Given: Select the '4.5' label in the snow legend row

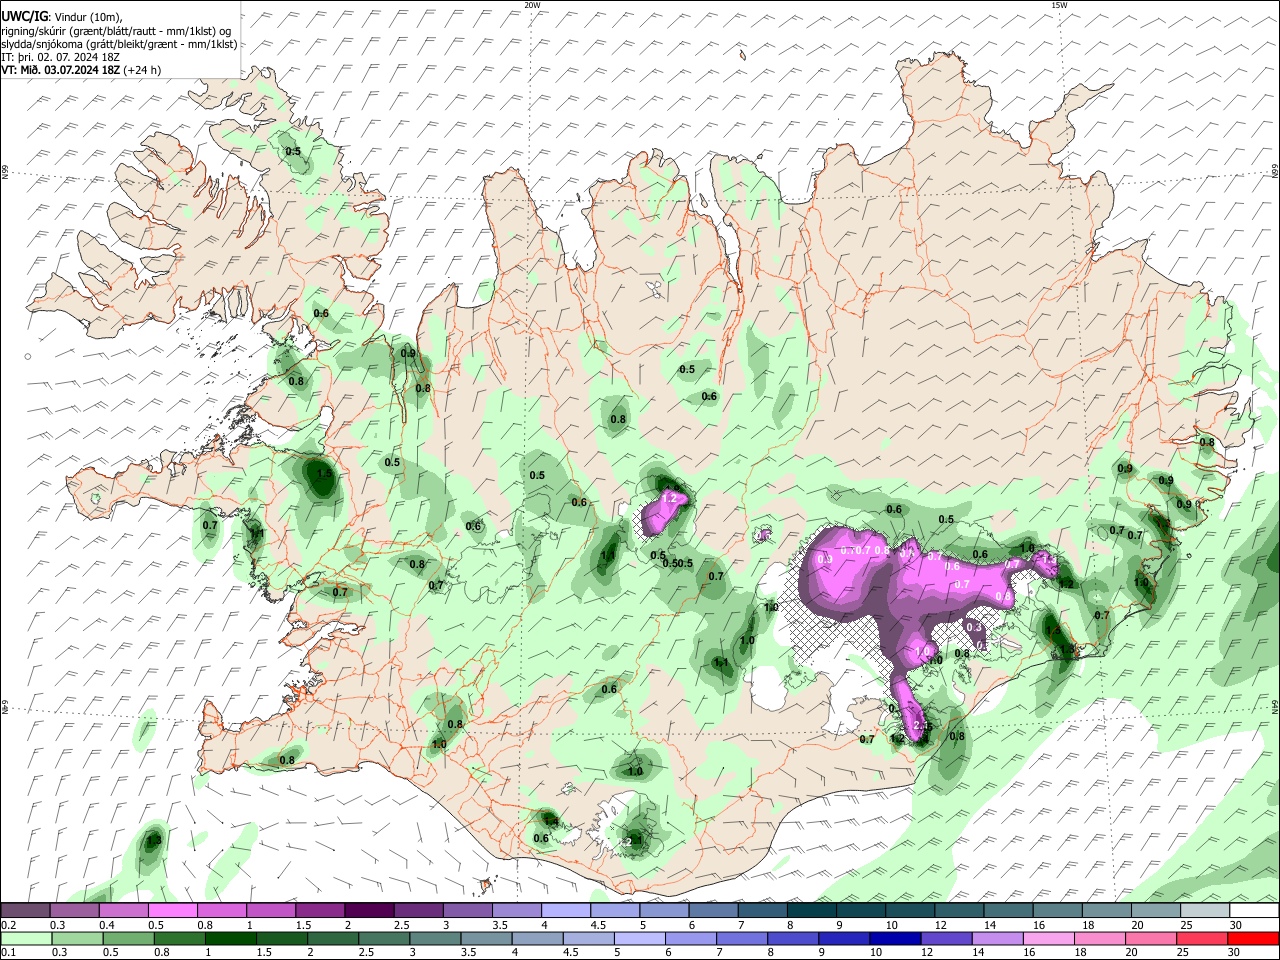Looking at the screenshot, I should tap(597, 924).
